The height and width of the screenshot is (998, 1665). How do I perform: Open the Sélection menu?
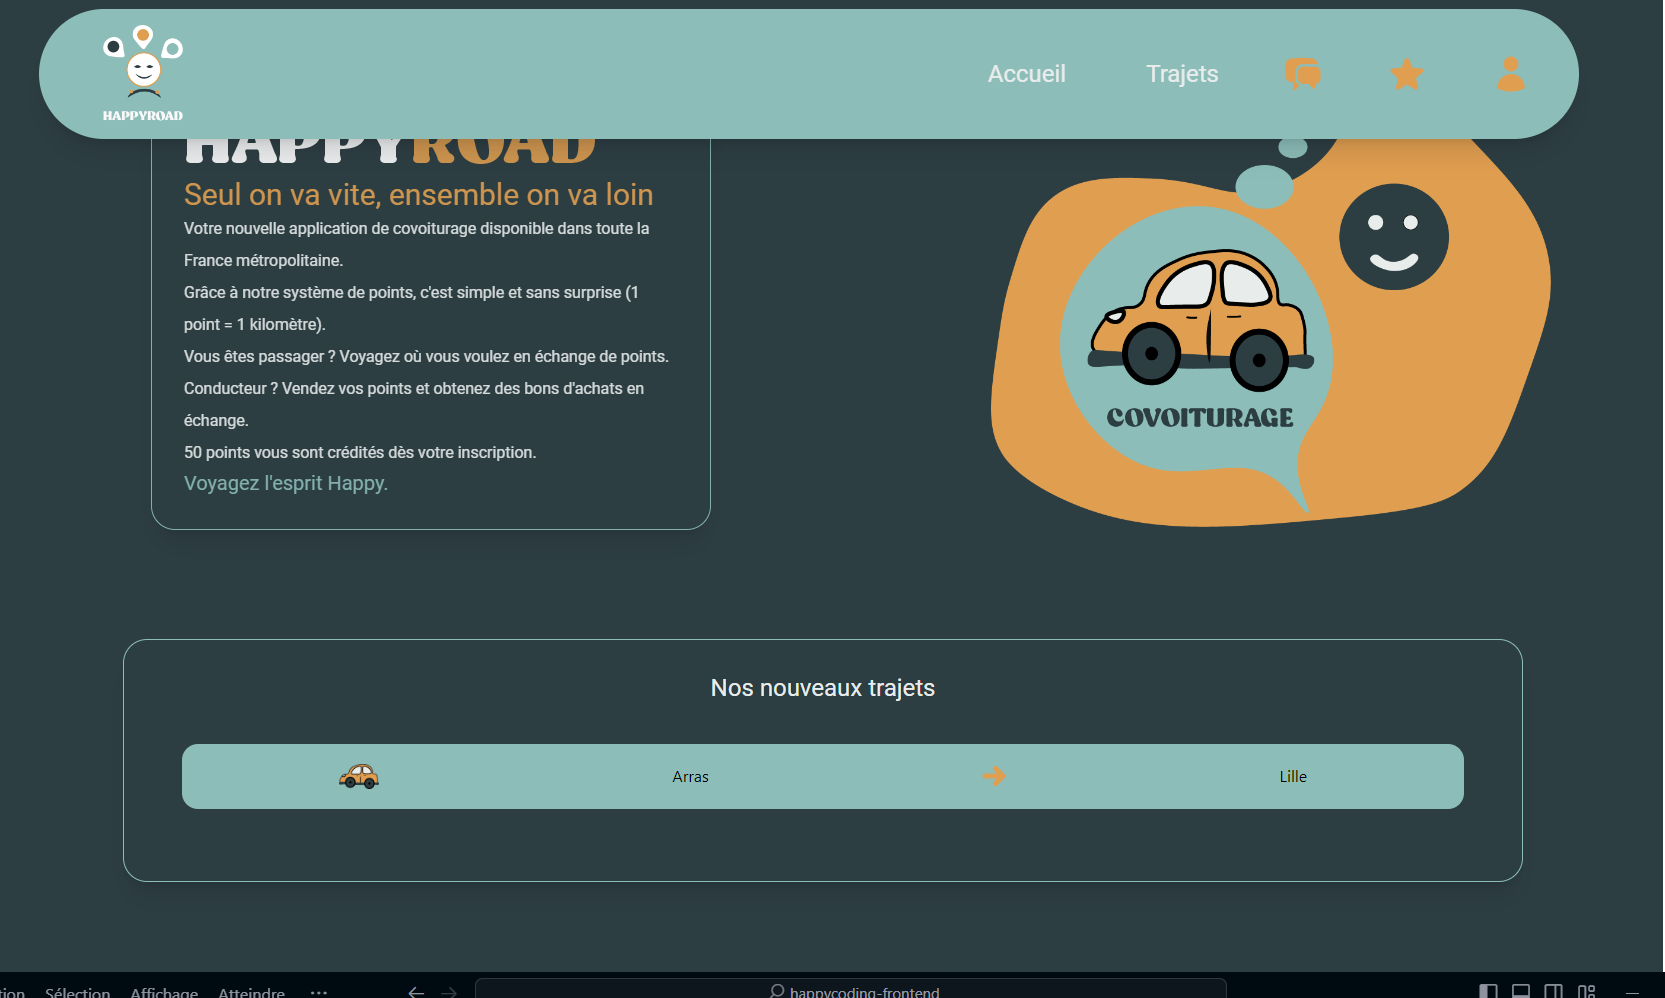78,991
